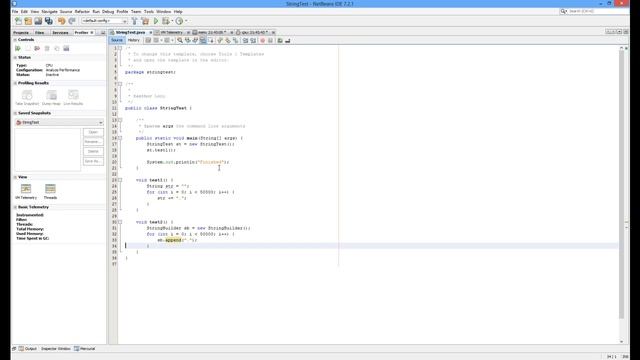
Task: Click the Find Selection magnifier in editor toolbar
Action: point(180,40)
